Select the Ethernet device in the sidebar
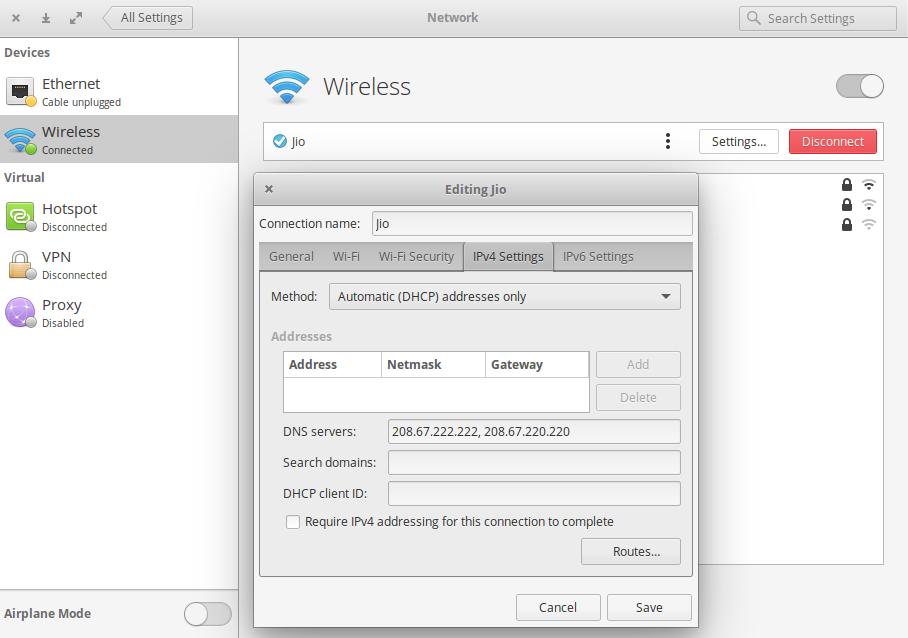 tap(70, 91)
